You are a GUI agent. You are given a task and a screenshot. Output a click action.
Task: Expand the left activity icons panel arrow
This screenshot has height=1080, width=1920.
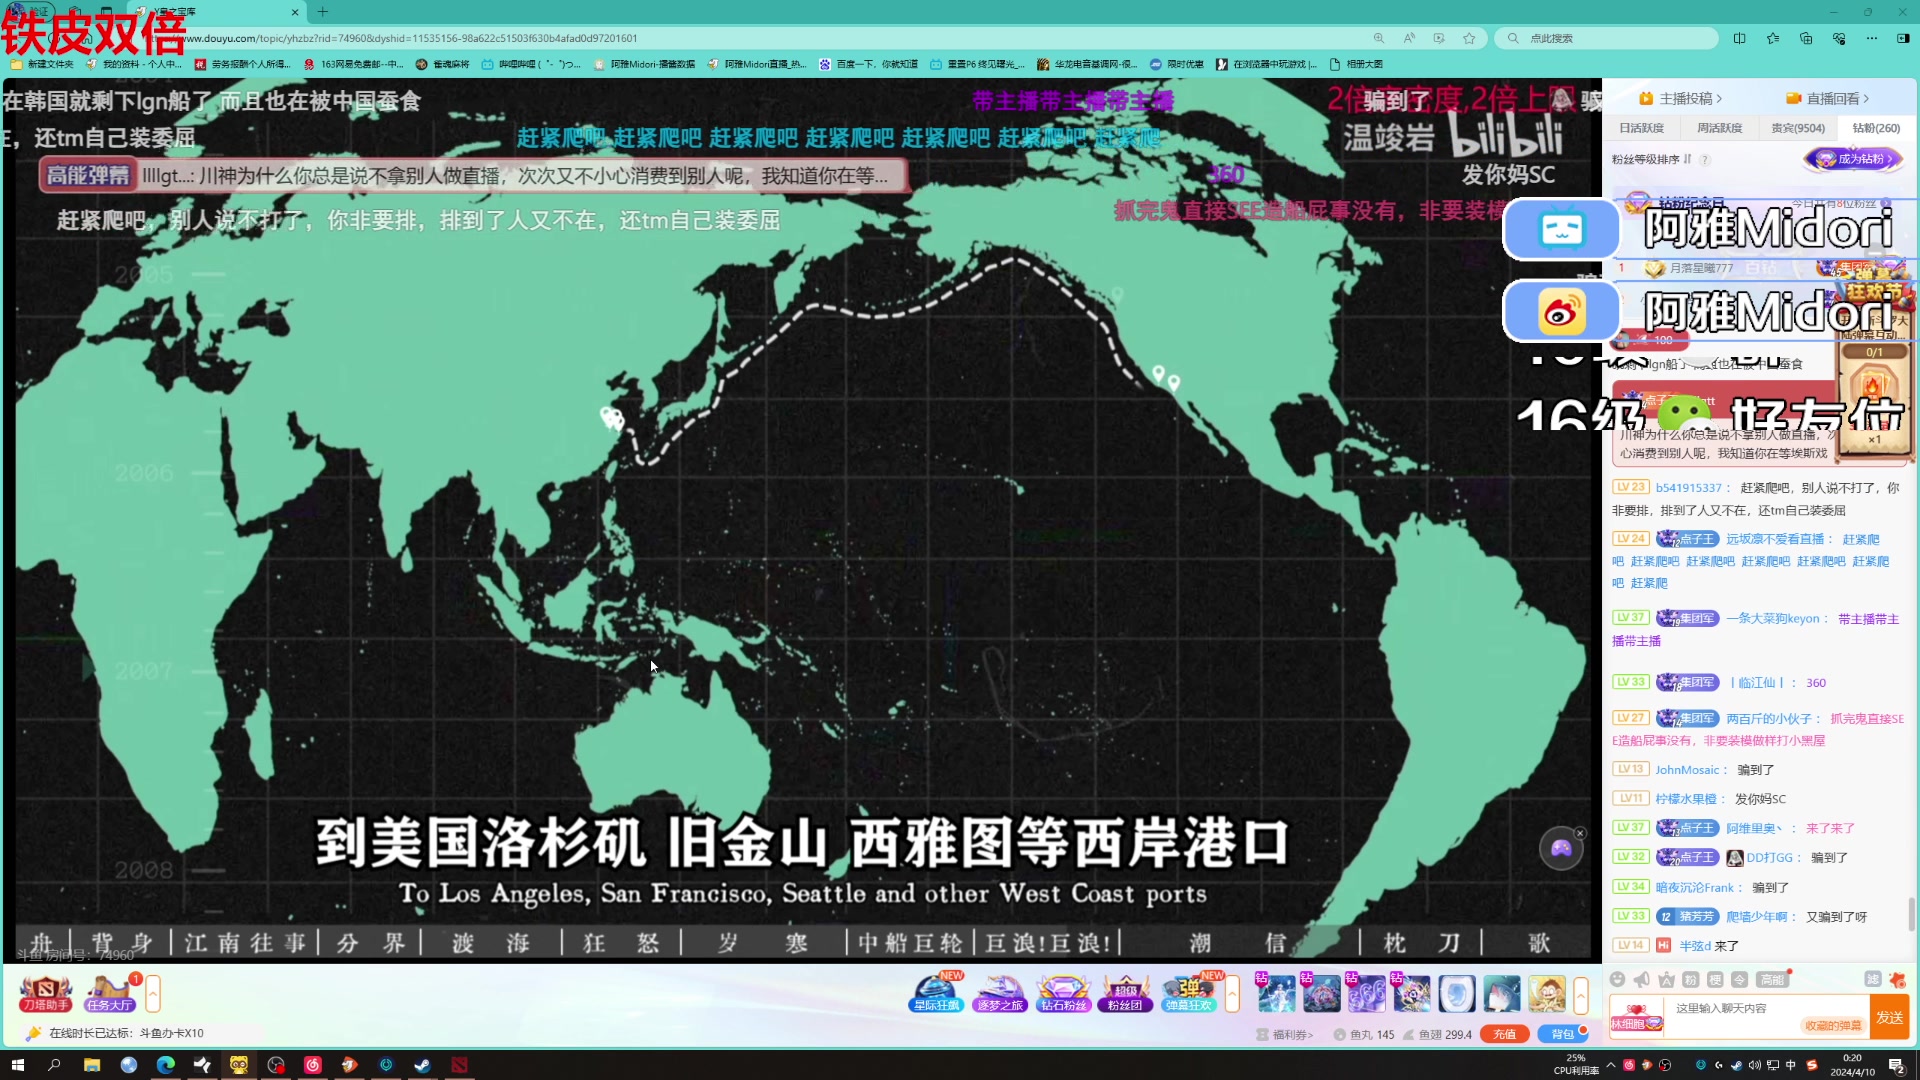click(x=153, y=994)
